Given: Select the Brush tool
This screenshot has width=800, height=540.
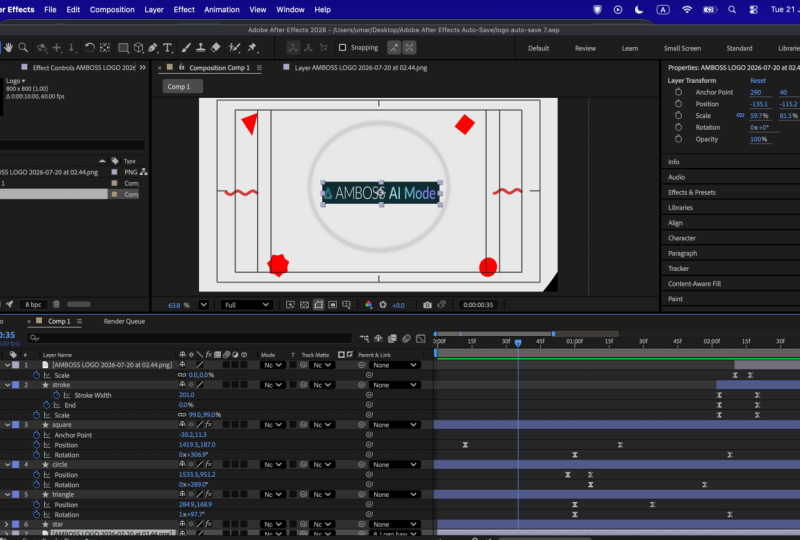Looking at the screenshot, I should (186, 47).
